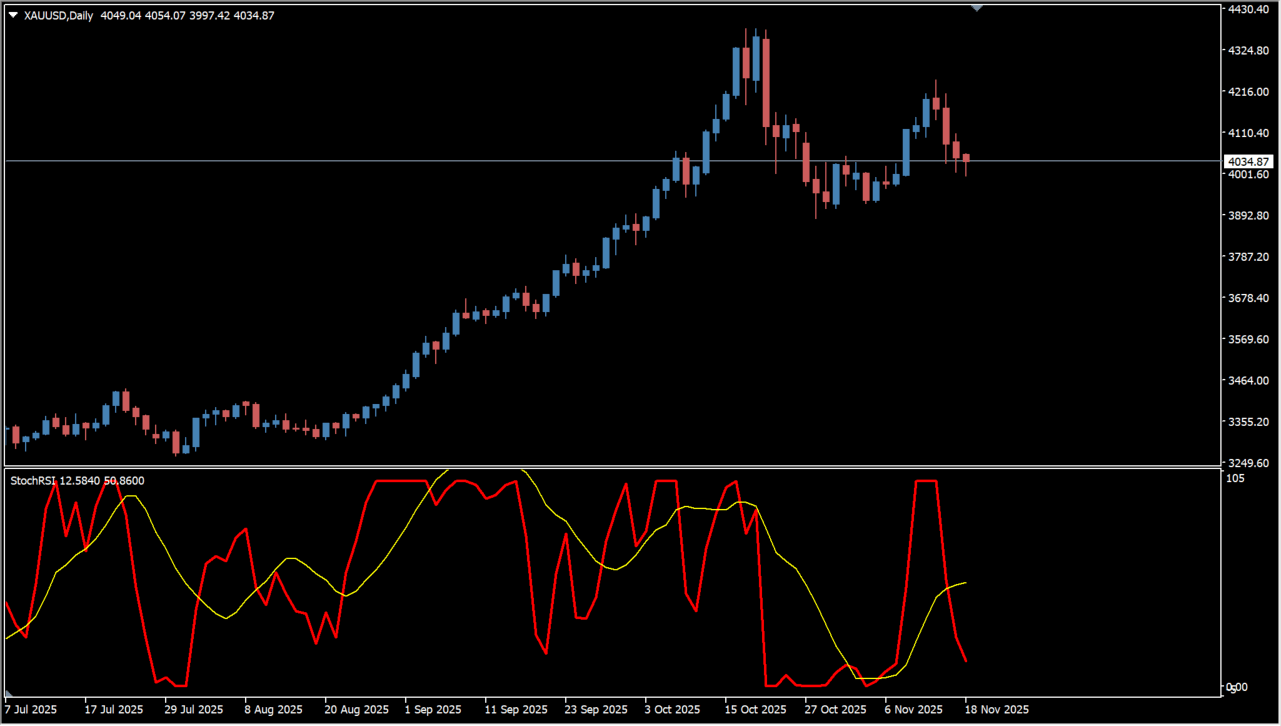Click the 1 Sep 2025 time axis label
Image resolution: width=1281 pixels, height=726 pixels.
pos(434,709)
